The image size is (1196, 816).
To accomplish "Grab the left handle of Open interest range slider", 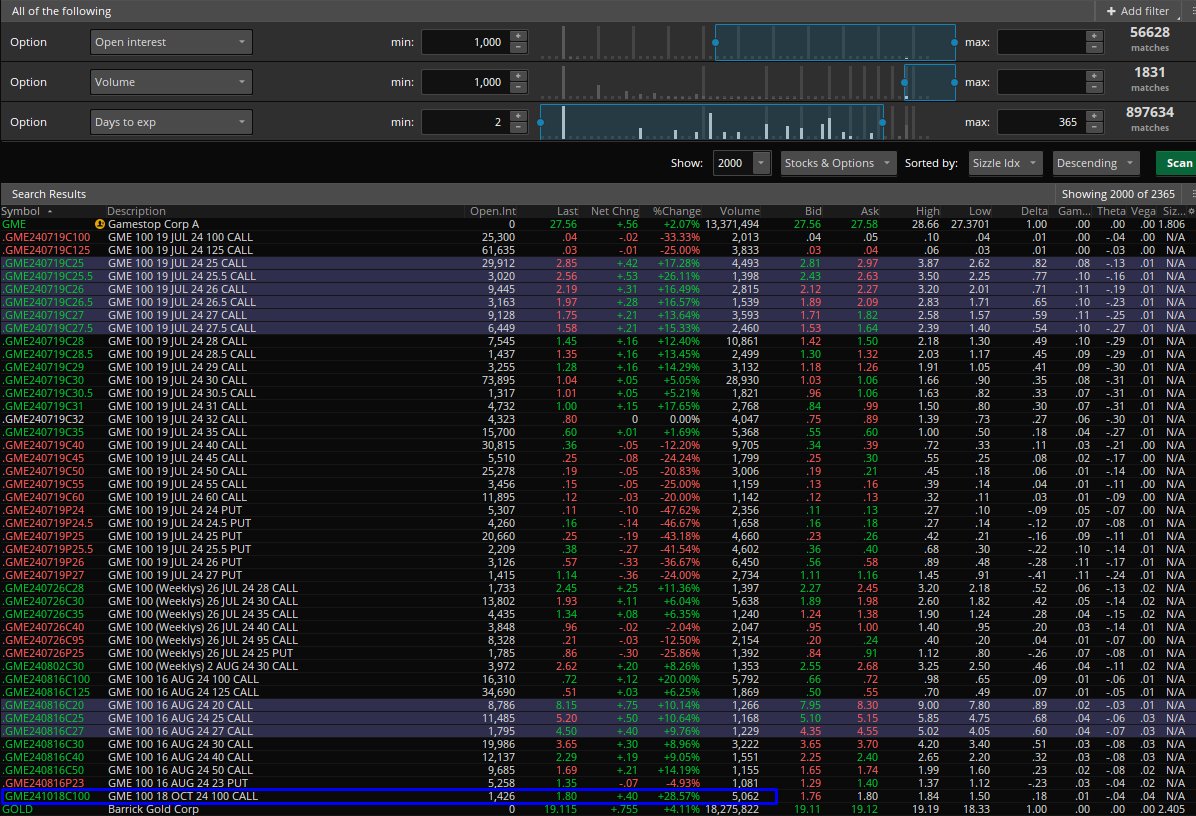I will 715,42.
